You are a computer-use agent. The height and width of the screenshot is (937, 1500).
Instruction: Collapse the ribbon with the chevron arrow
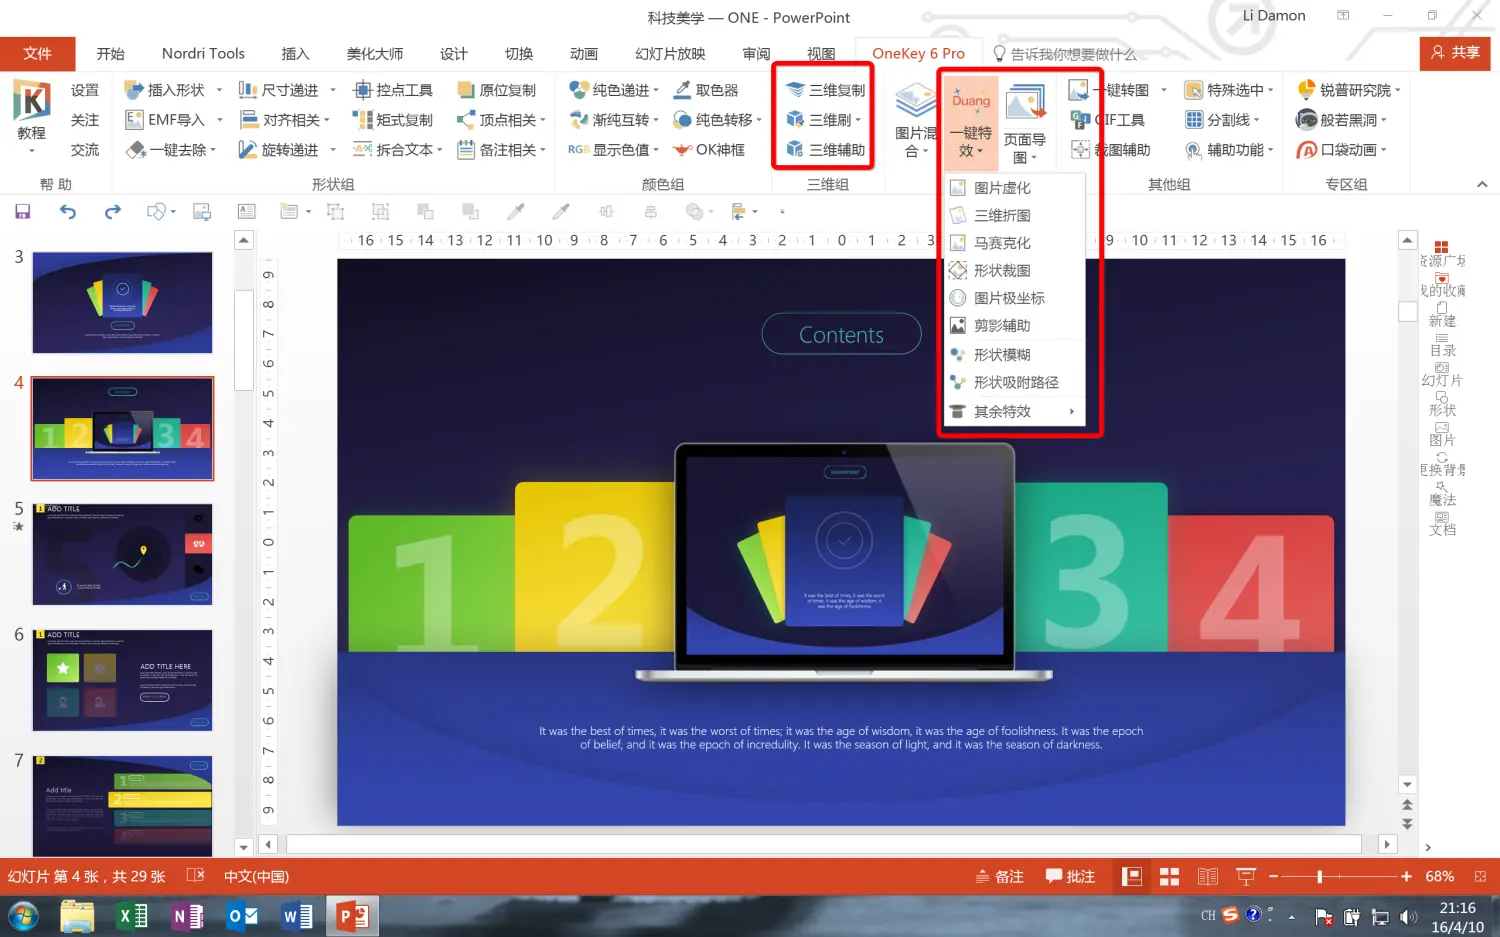coord(1482,184)
